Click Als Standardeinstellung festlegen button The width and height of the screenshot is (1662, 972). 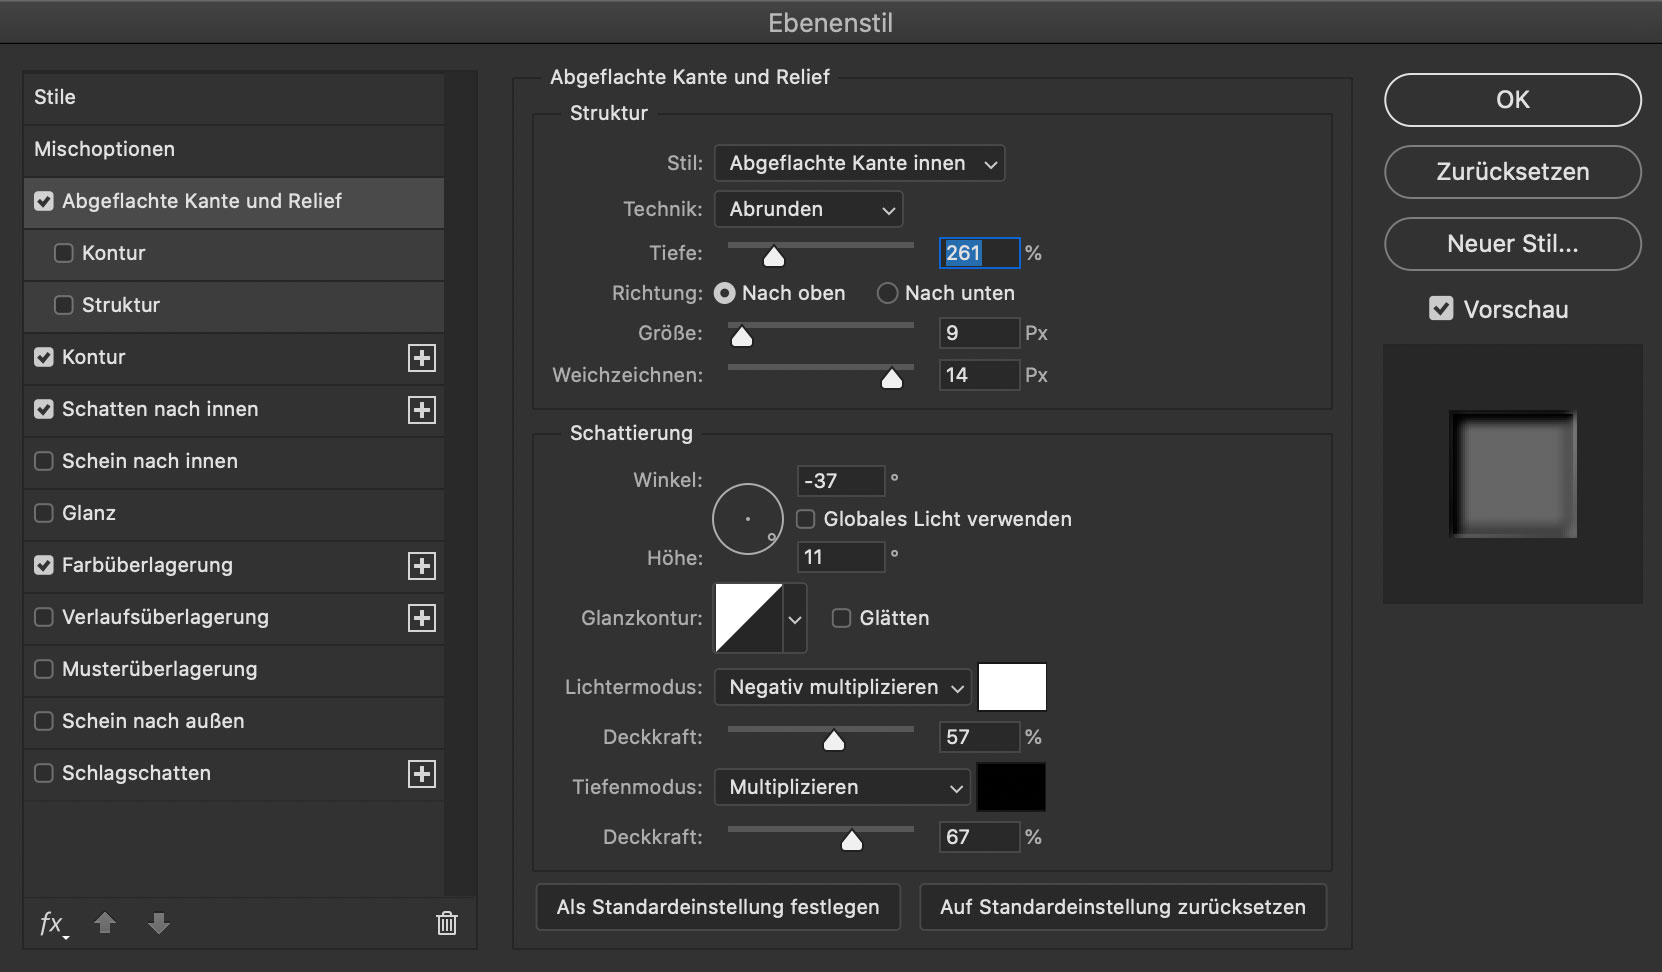[718, 907]
